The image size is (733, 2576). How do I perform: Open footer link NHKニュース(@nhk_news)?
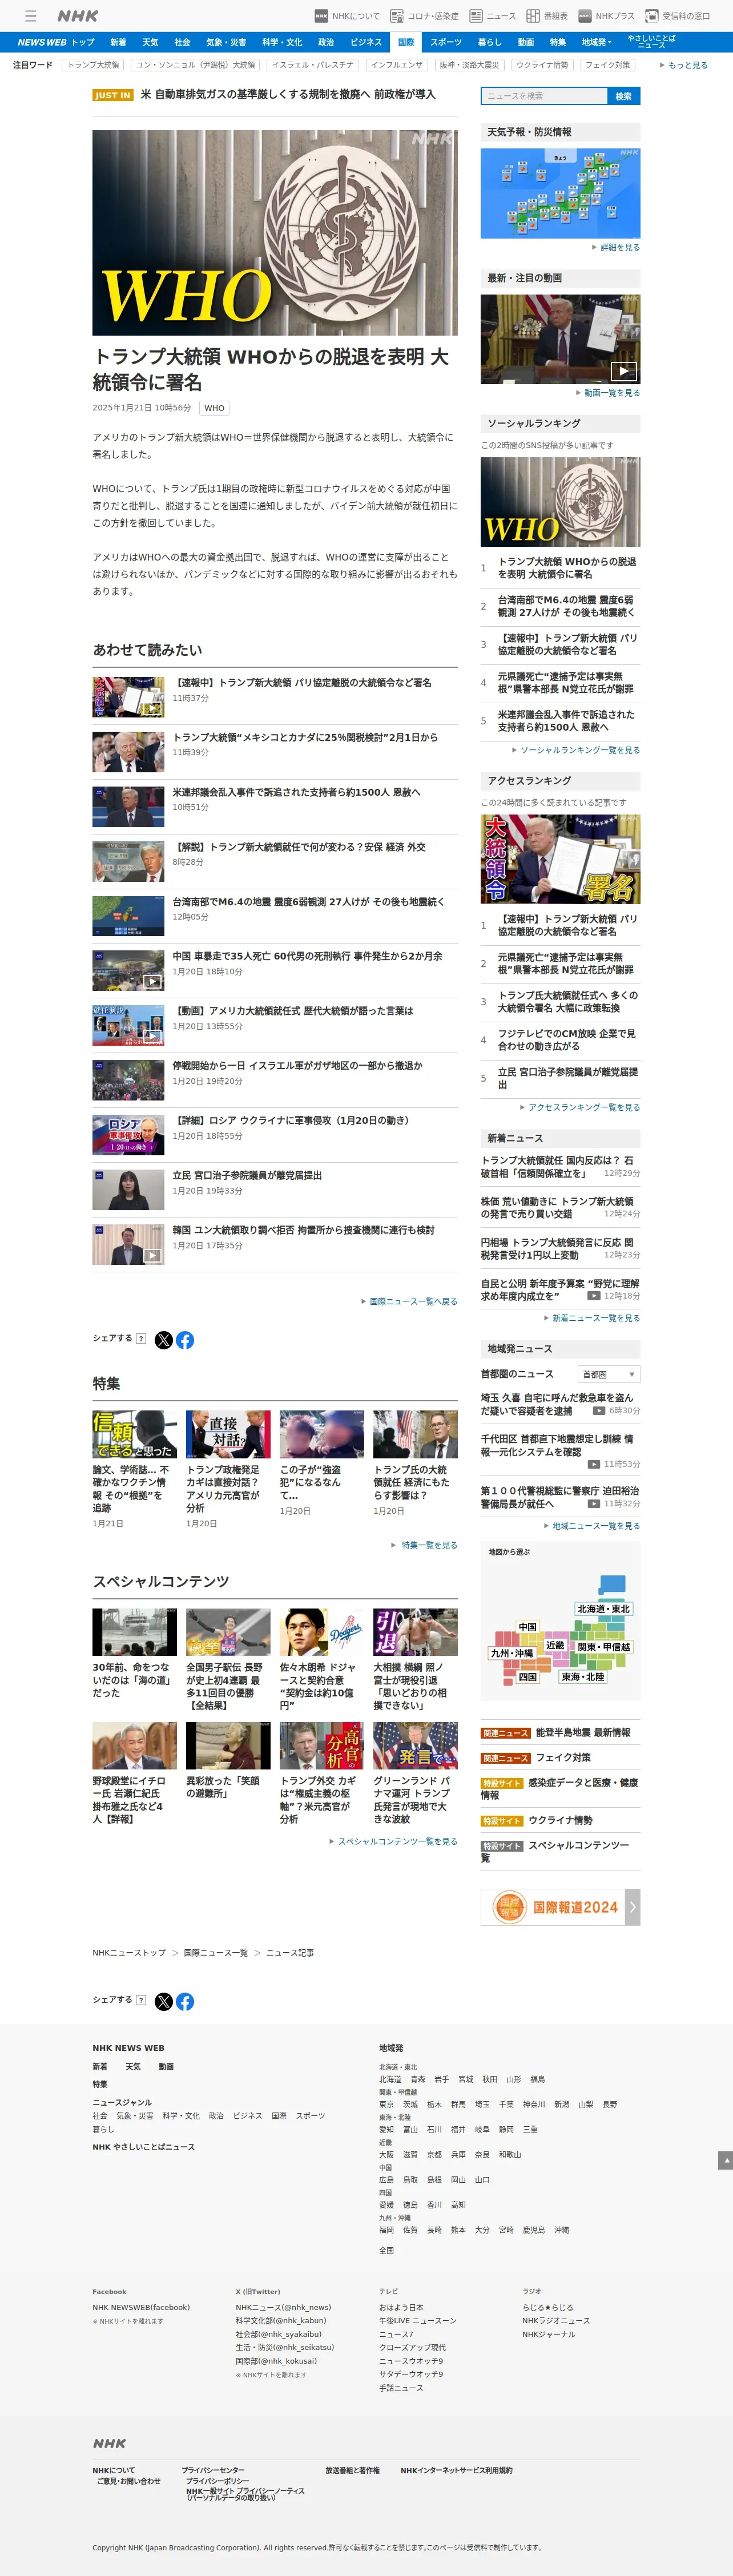283,2307
